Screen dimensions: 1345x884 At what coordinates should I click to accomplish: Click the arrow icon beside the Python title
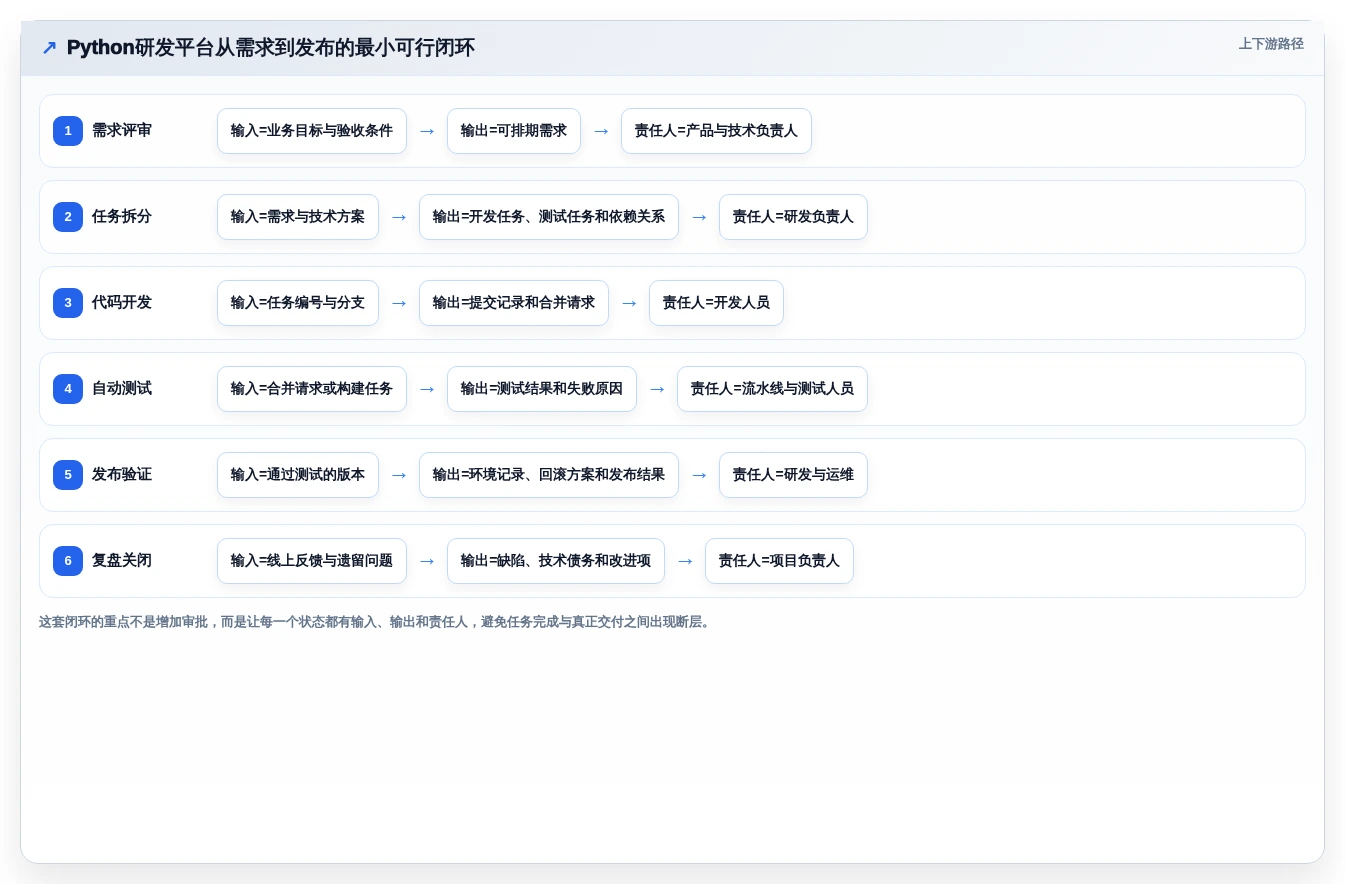pyautogui.click(x=49, y=48)
